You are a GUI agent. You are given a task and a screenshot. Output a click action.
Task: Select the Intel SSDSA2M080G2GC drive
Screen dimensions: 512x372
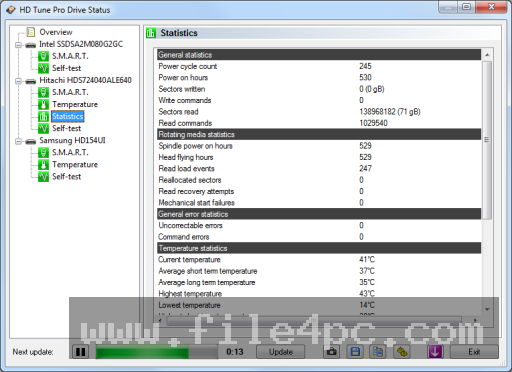(81, 44)
